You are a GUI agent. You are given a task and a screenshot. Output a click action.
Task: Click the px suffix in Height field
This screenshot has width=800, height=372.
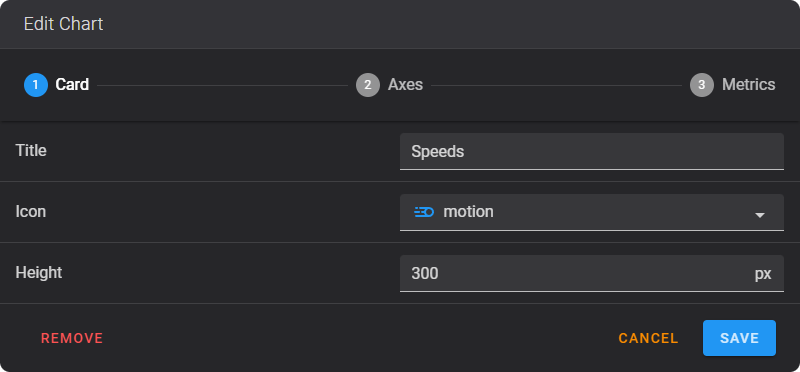click(763, 274)
